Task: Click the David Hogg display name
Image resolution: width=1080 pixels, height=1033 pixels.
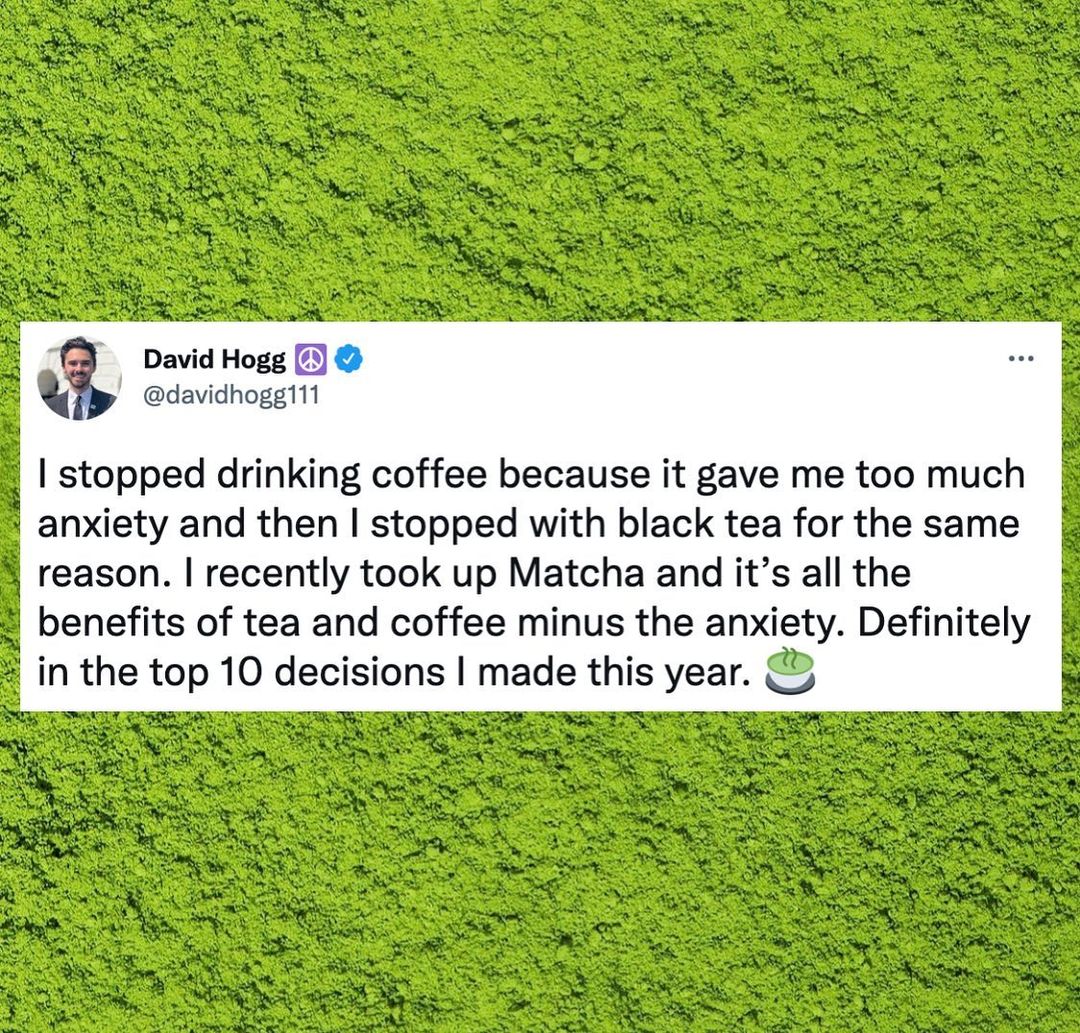Action: coord(214,359)
